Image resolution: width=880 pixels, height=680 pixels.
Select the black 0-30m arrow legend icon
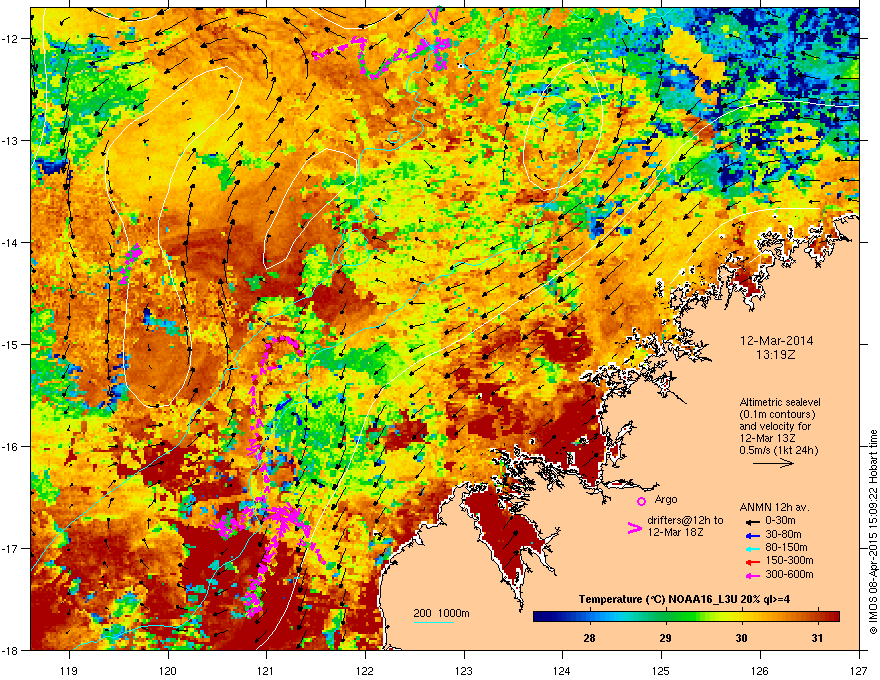(x=752, y=521)
